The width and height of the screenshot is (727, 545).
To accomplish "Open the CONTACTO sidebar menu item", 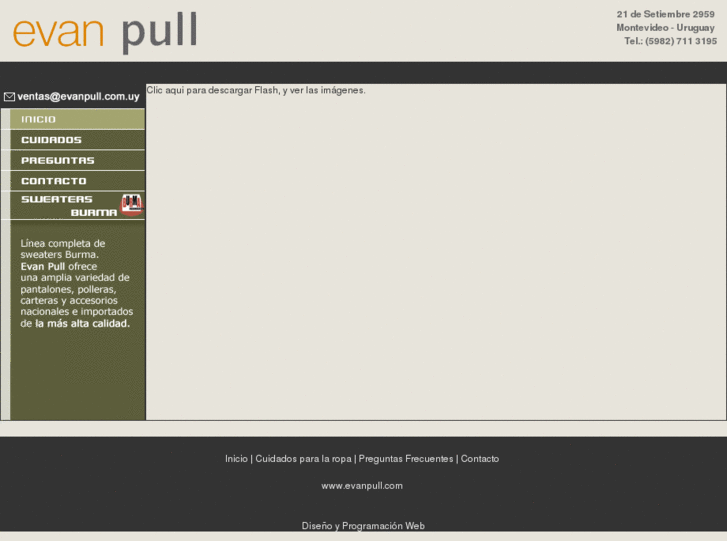I will pos(77,181).
